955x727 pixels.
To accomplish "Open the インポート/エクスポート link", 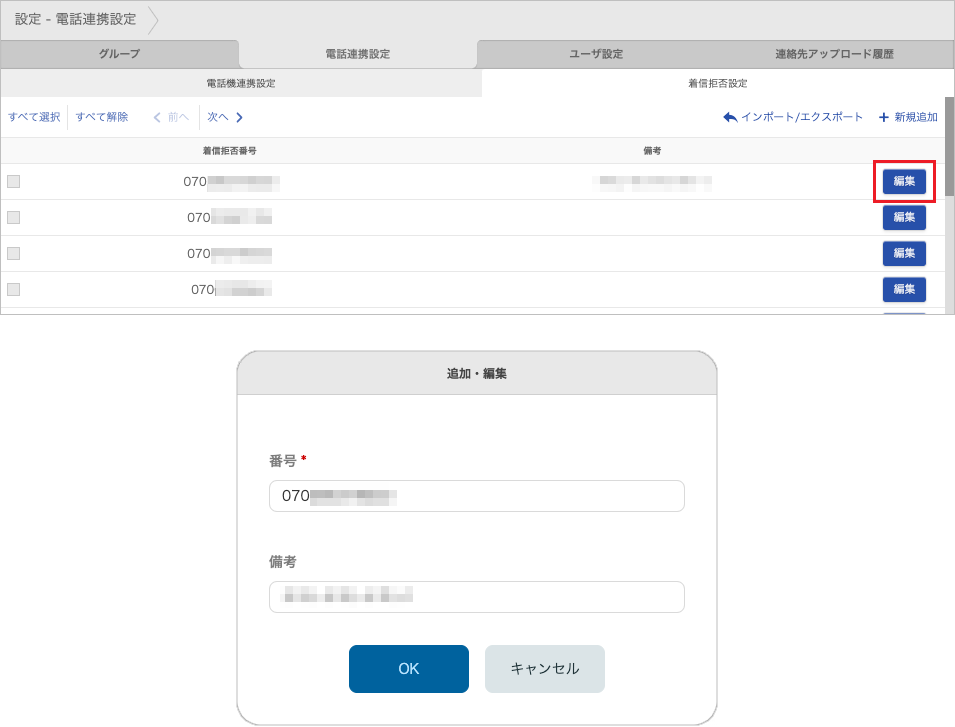I will (802, 117).
